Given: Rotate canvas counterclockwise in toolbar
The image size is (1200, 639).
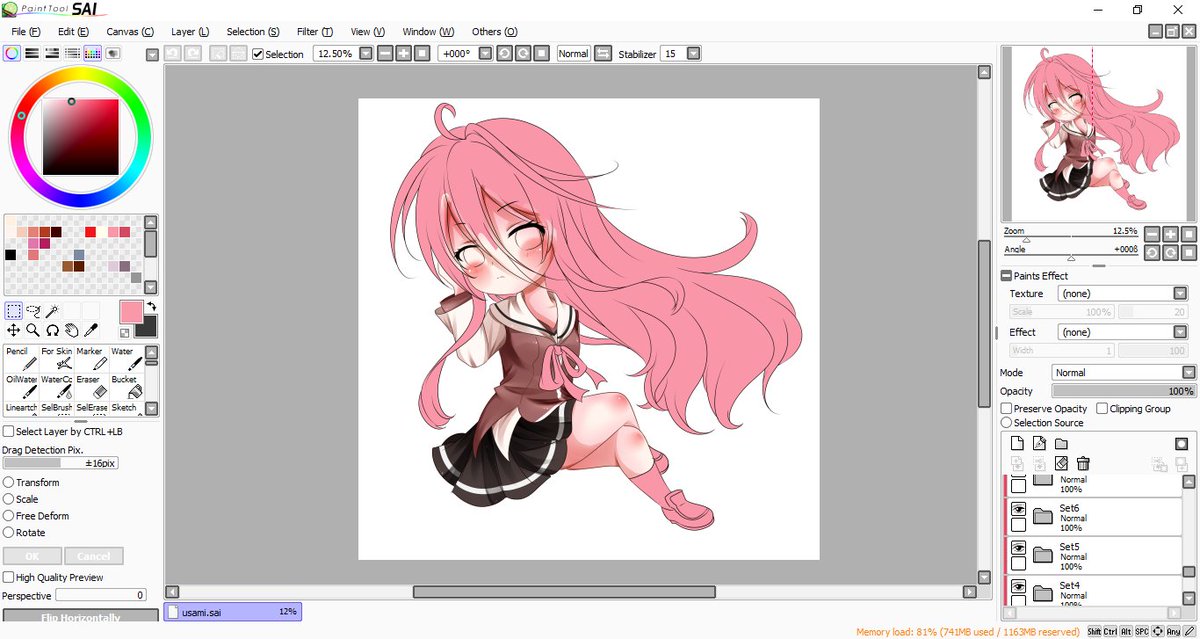Looking at the screenshot, I should [504, 53].
